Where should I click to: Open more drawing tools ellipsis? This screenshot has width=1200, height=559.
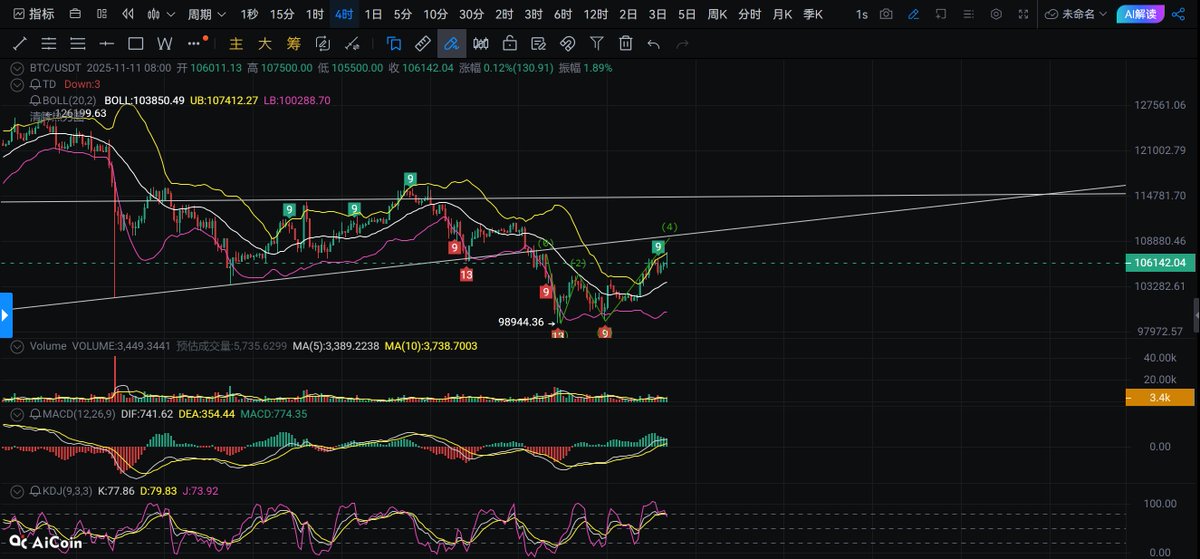[194, 45]
